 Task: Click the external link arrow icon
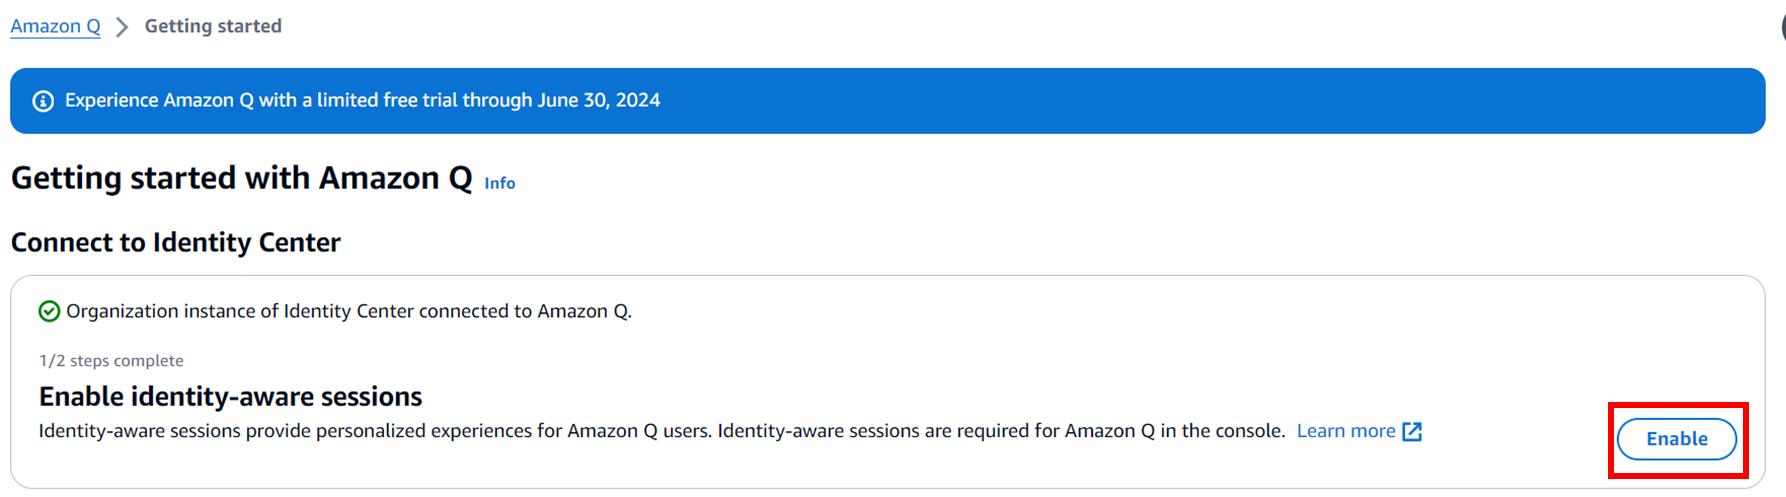[1412, 431]
